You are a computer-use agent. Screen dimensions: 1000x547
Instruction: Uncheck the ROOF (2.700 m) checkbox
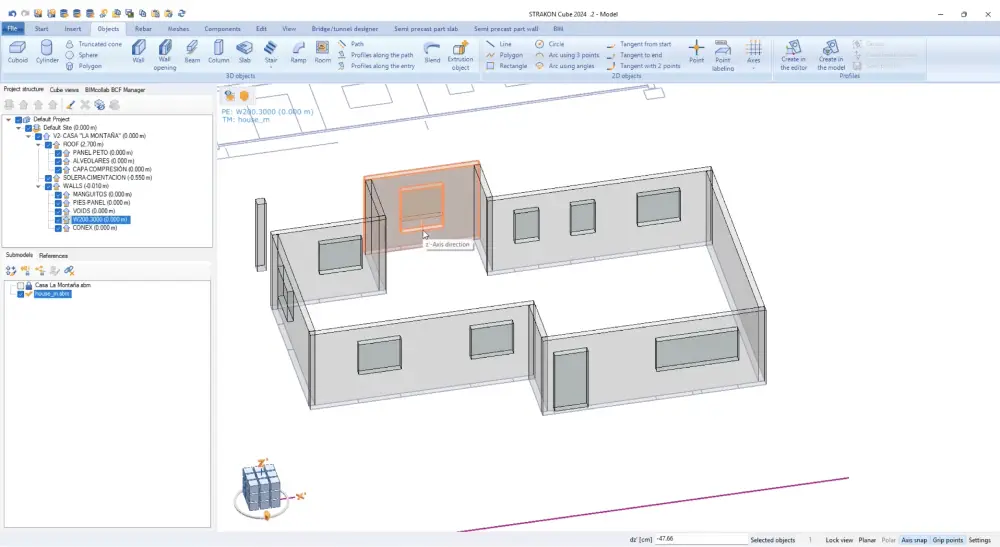49,144
